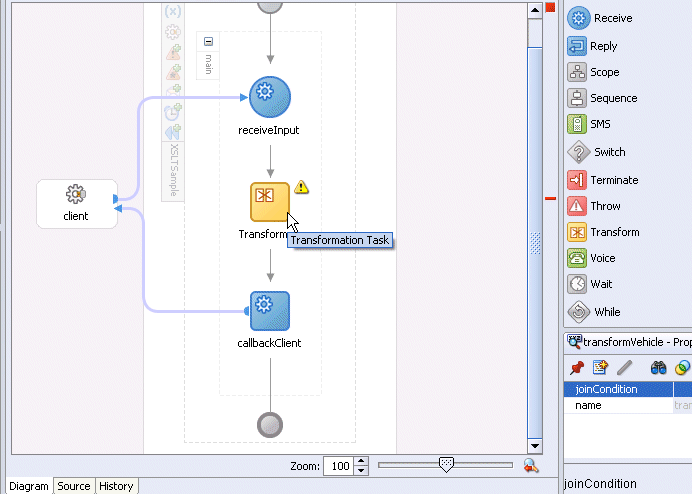The image size is (692, 494).
Task: Select the While activity icon
Action: 579,312
